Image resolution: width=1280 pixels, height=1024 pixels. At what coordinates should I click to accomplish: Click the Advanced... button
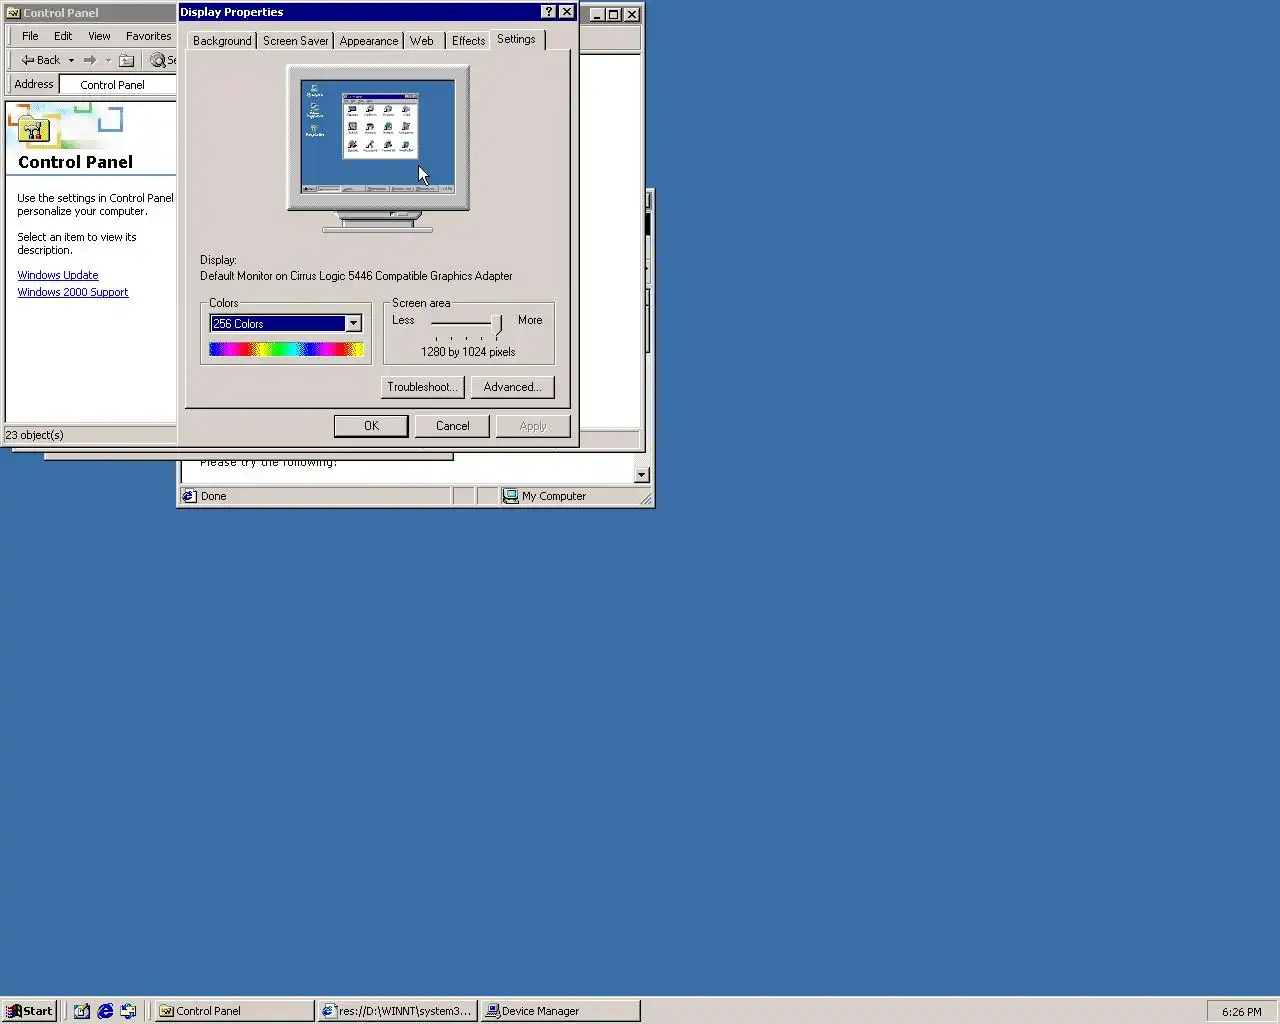click(512, 387)
